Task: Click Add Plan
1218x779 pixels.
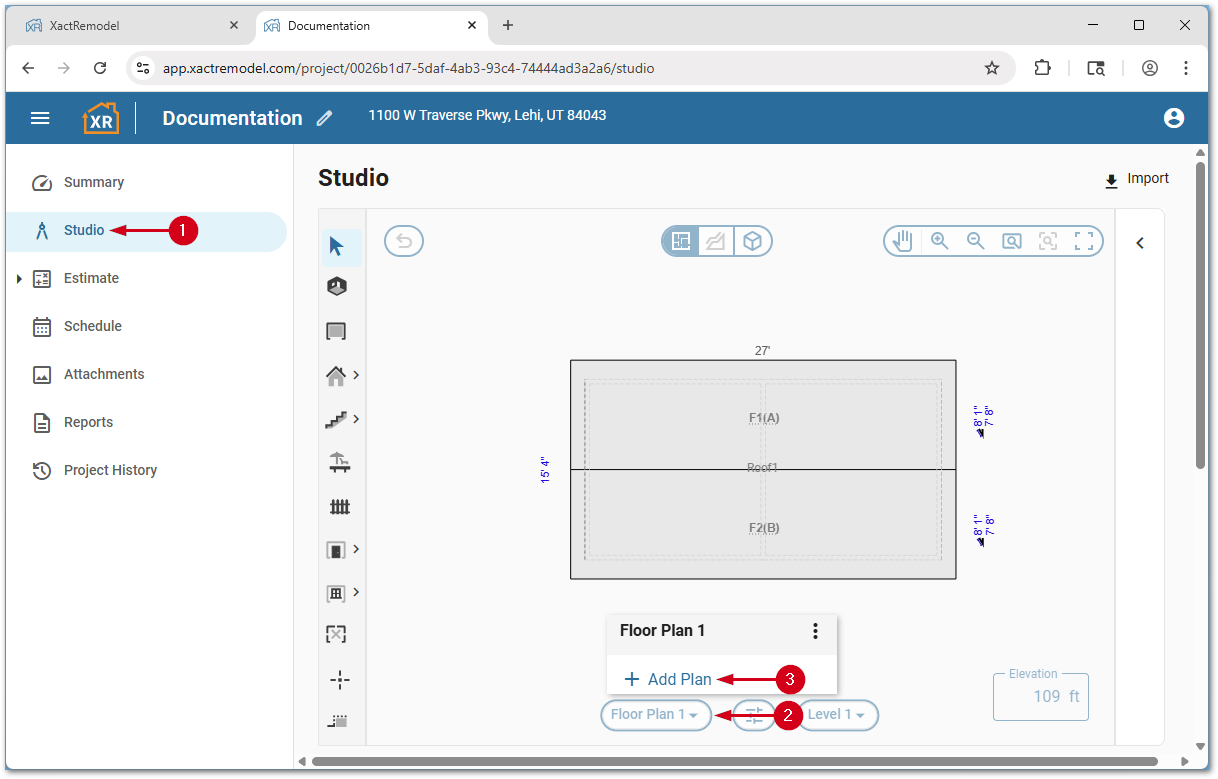Action: 668,679
